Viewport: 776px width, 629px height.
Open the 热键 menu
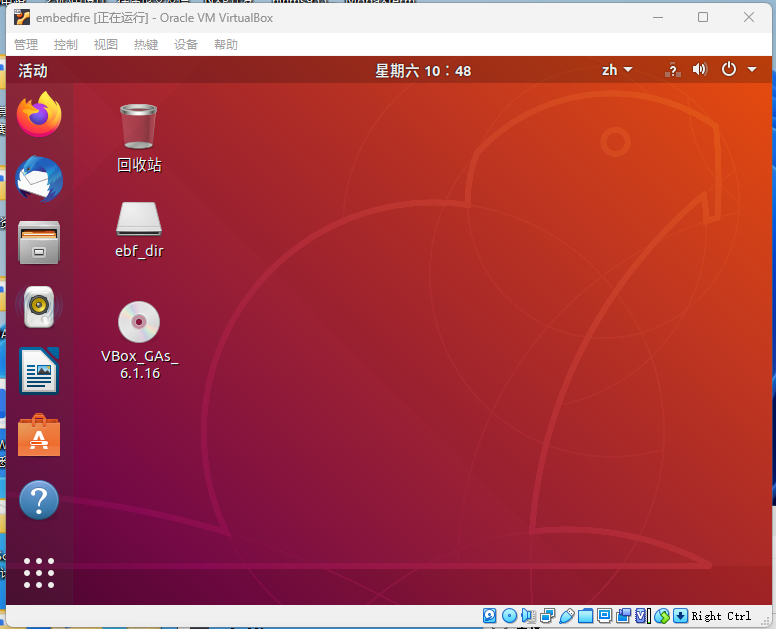pos(146,45)
